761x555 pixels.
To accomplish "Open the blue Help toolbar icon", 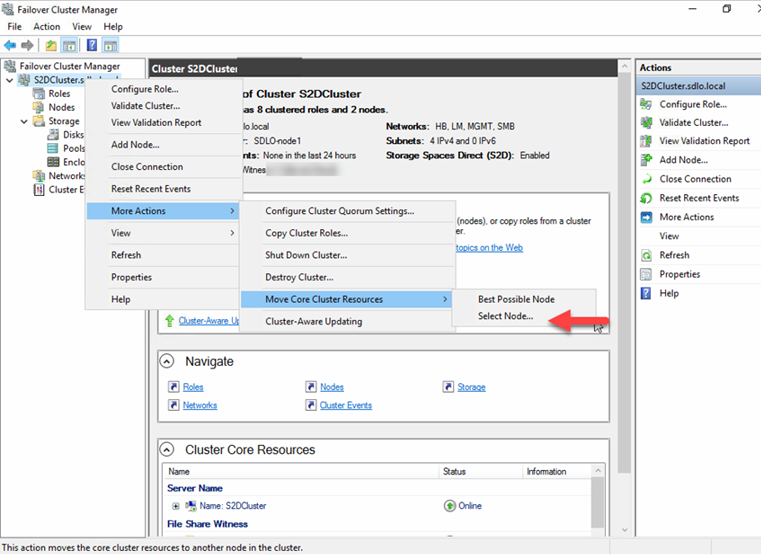I will pyautogui.click(x=92, y=46).
